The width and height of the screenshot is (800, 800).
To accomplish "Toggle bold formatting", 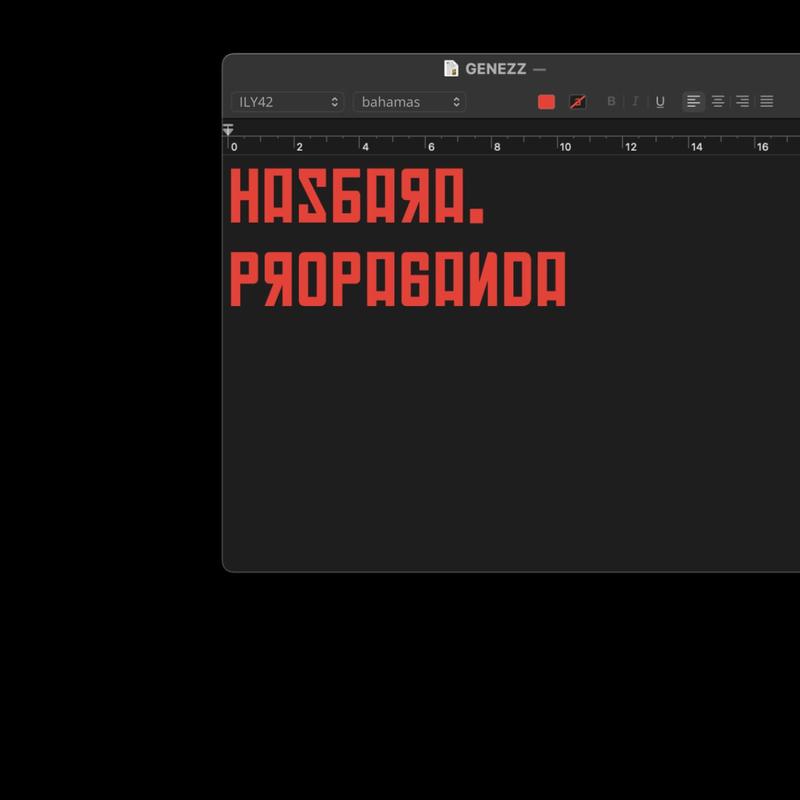I will tap(611, 102).
